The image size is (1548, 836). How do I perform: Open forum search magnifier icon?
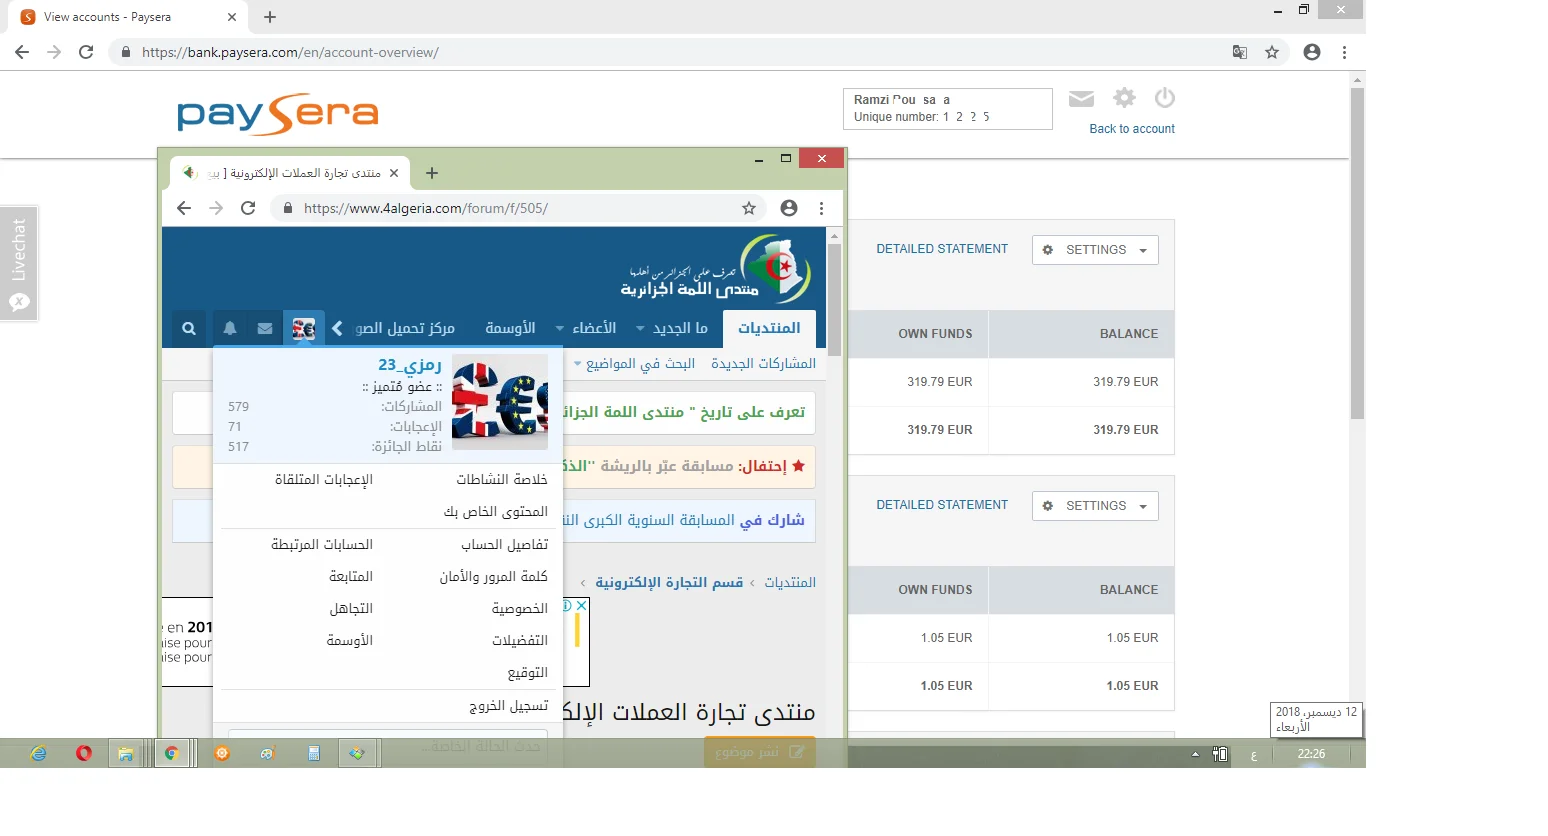(189, 328)
